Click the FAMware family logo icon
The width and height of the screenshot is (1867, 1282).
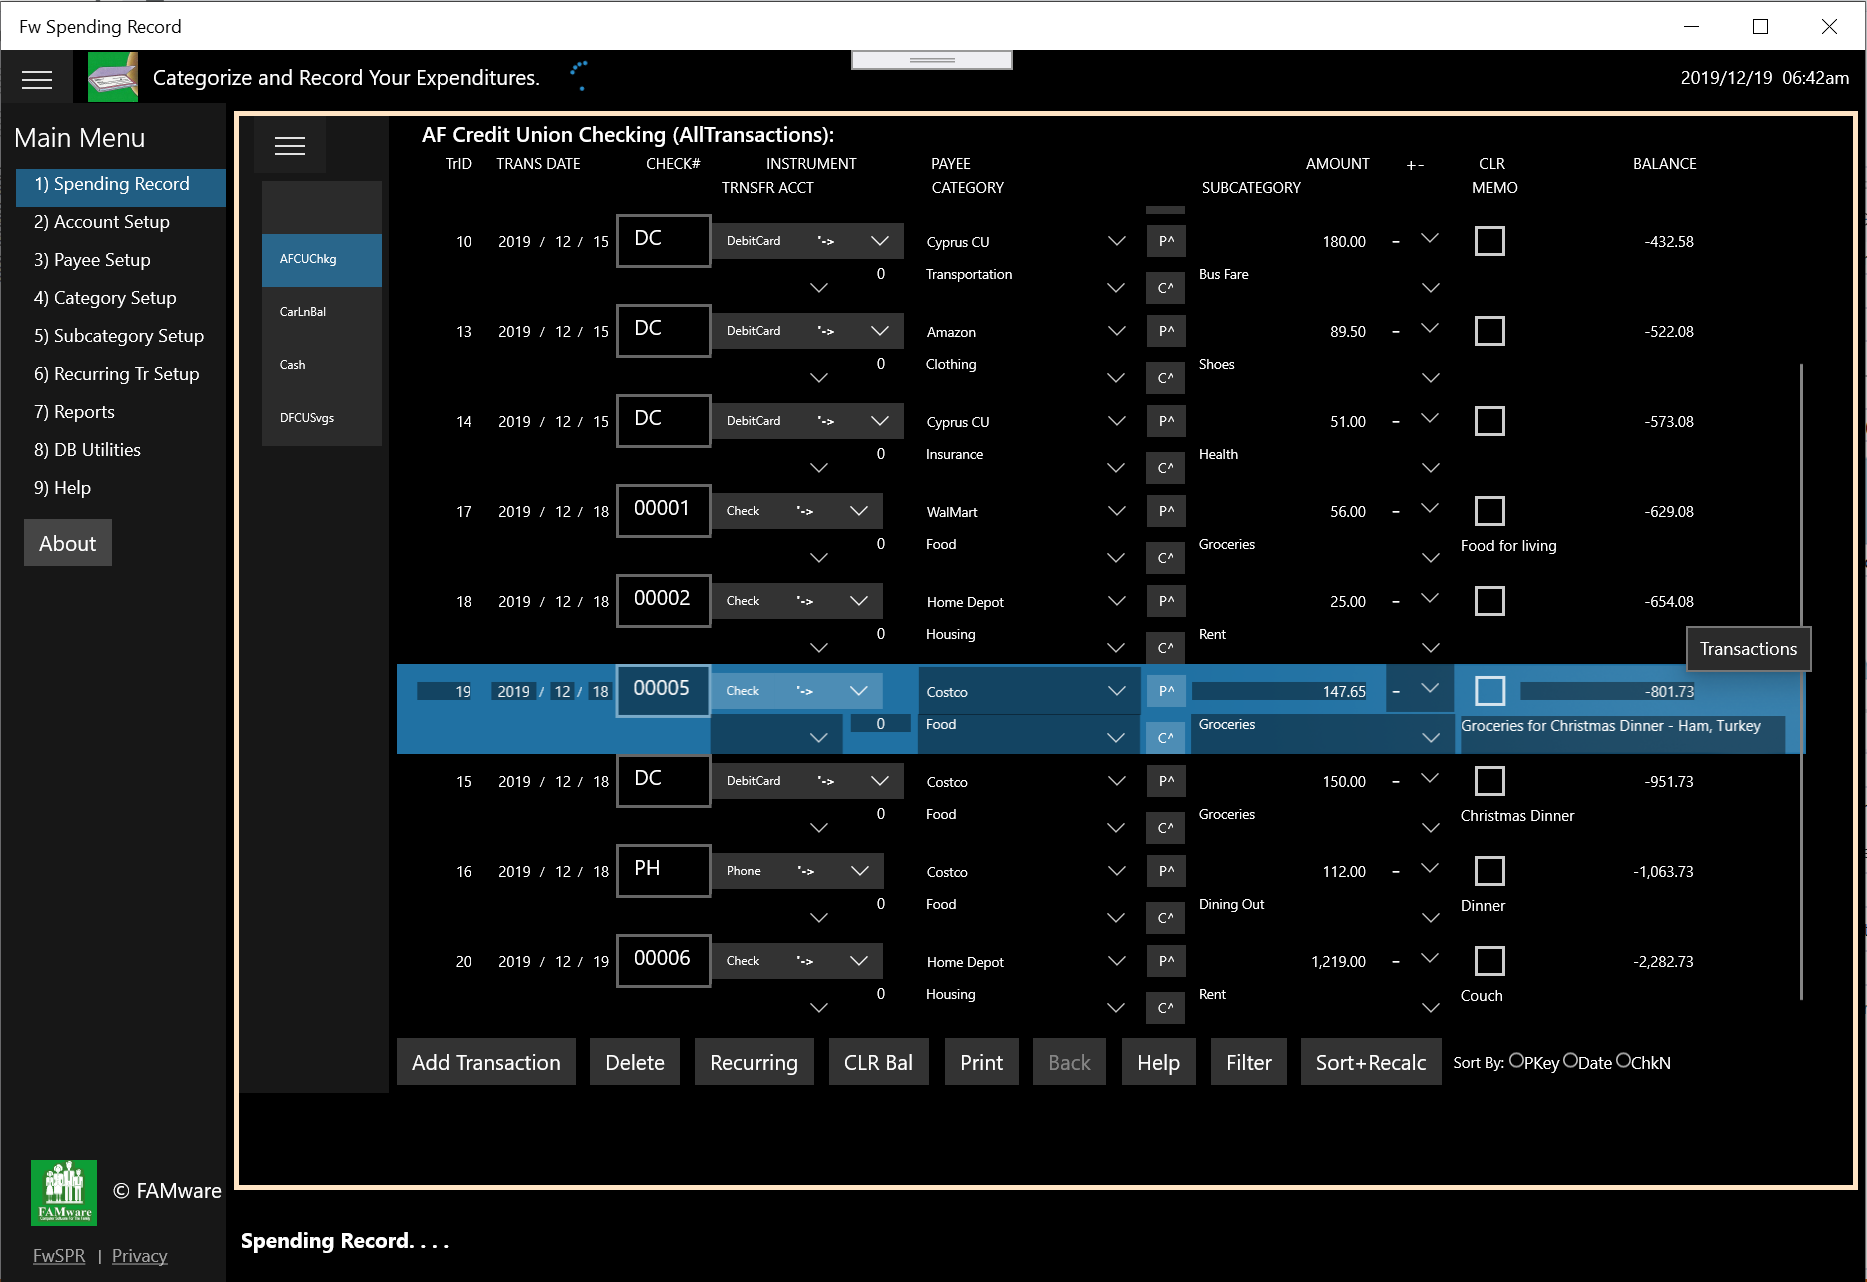(x=64, y=1192)
